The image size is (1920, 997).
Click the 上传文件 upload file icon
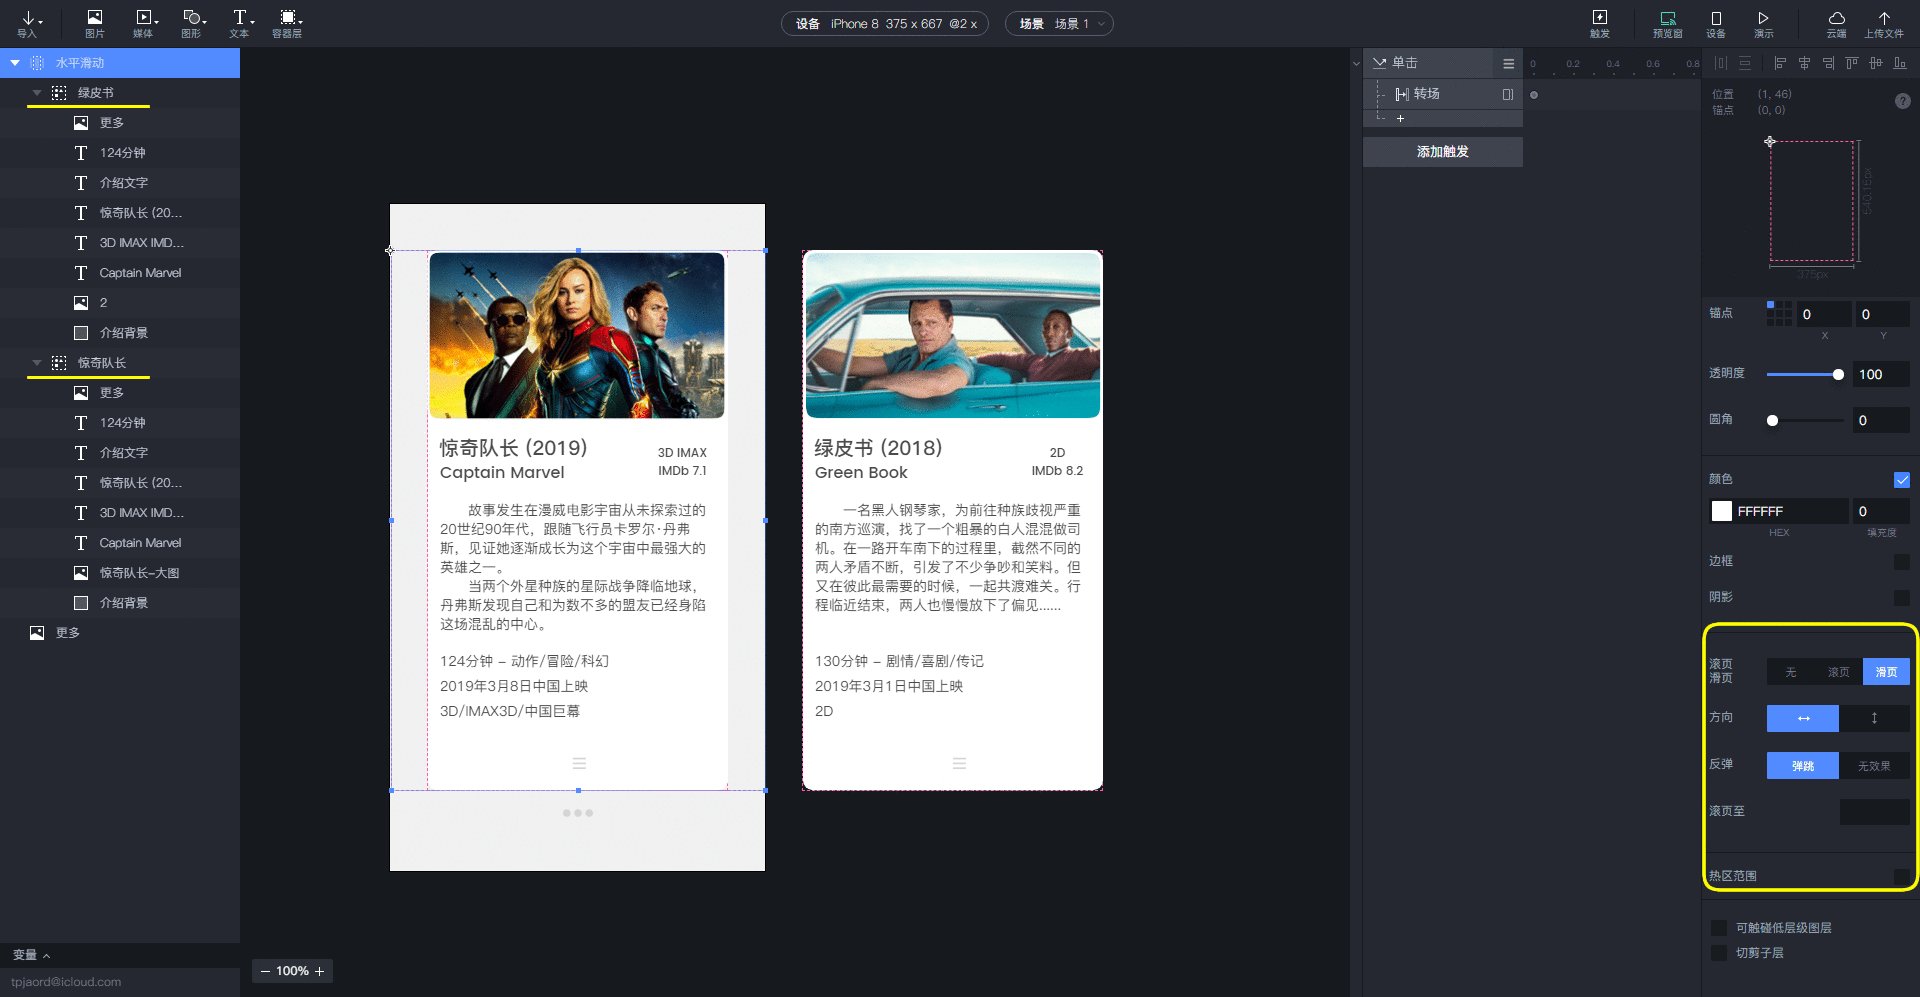pyautogui.click(x=1884, y=23)
